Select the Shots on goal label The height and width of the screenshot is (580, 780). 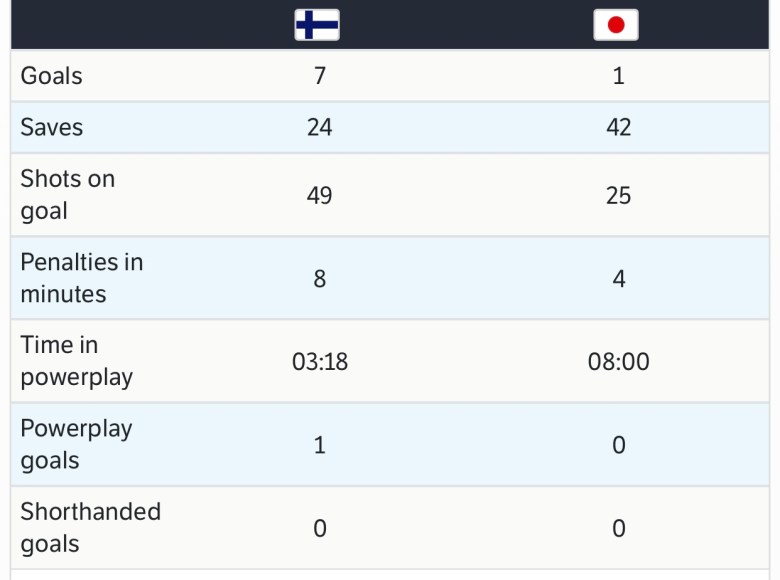click(x=68, y=195)
